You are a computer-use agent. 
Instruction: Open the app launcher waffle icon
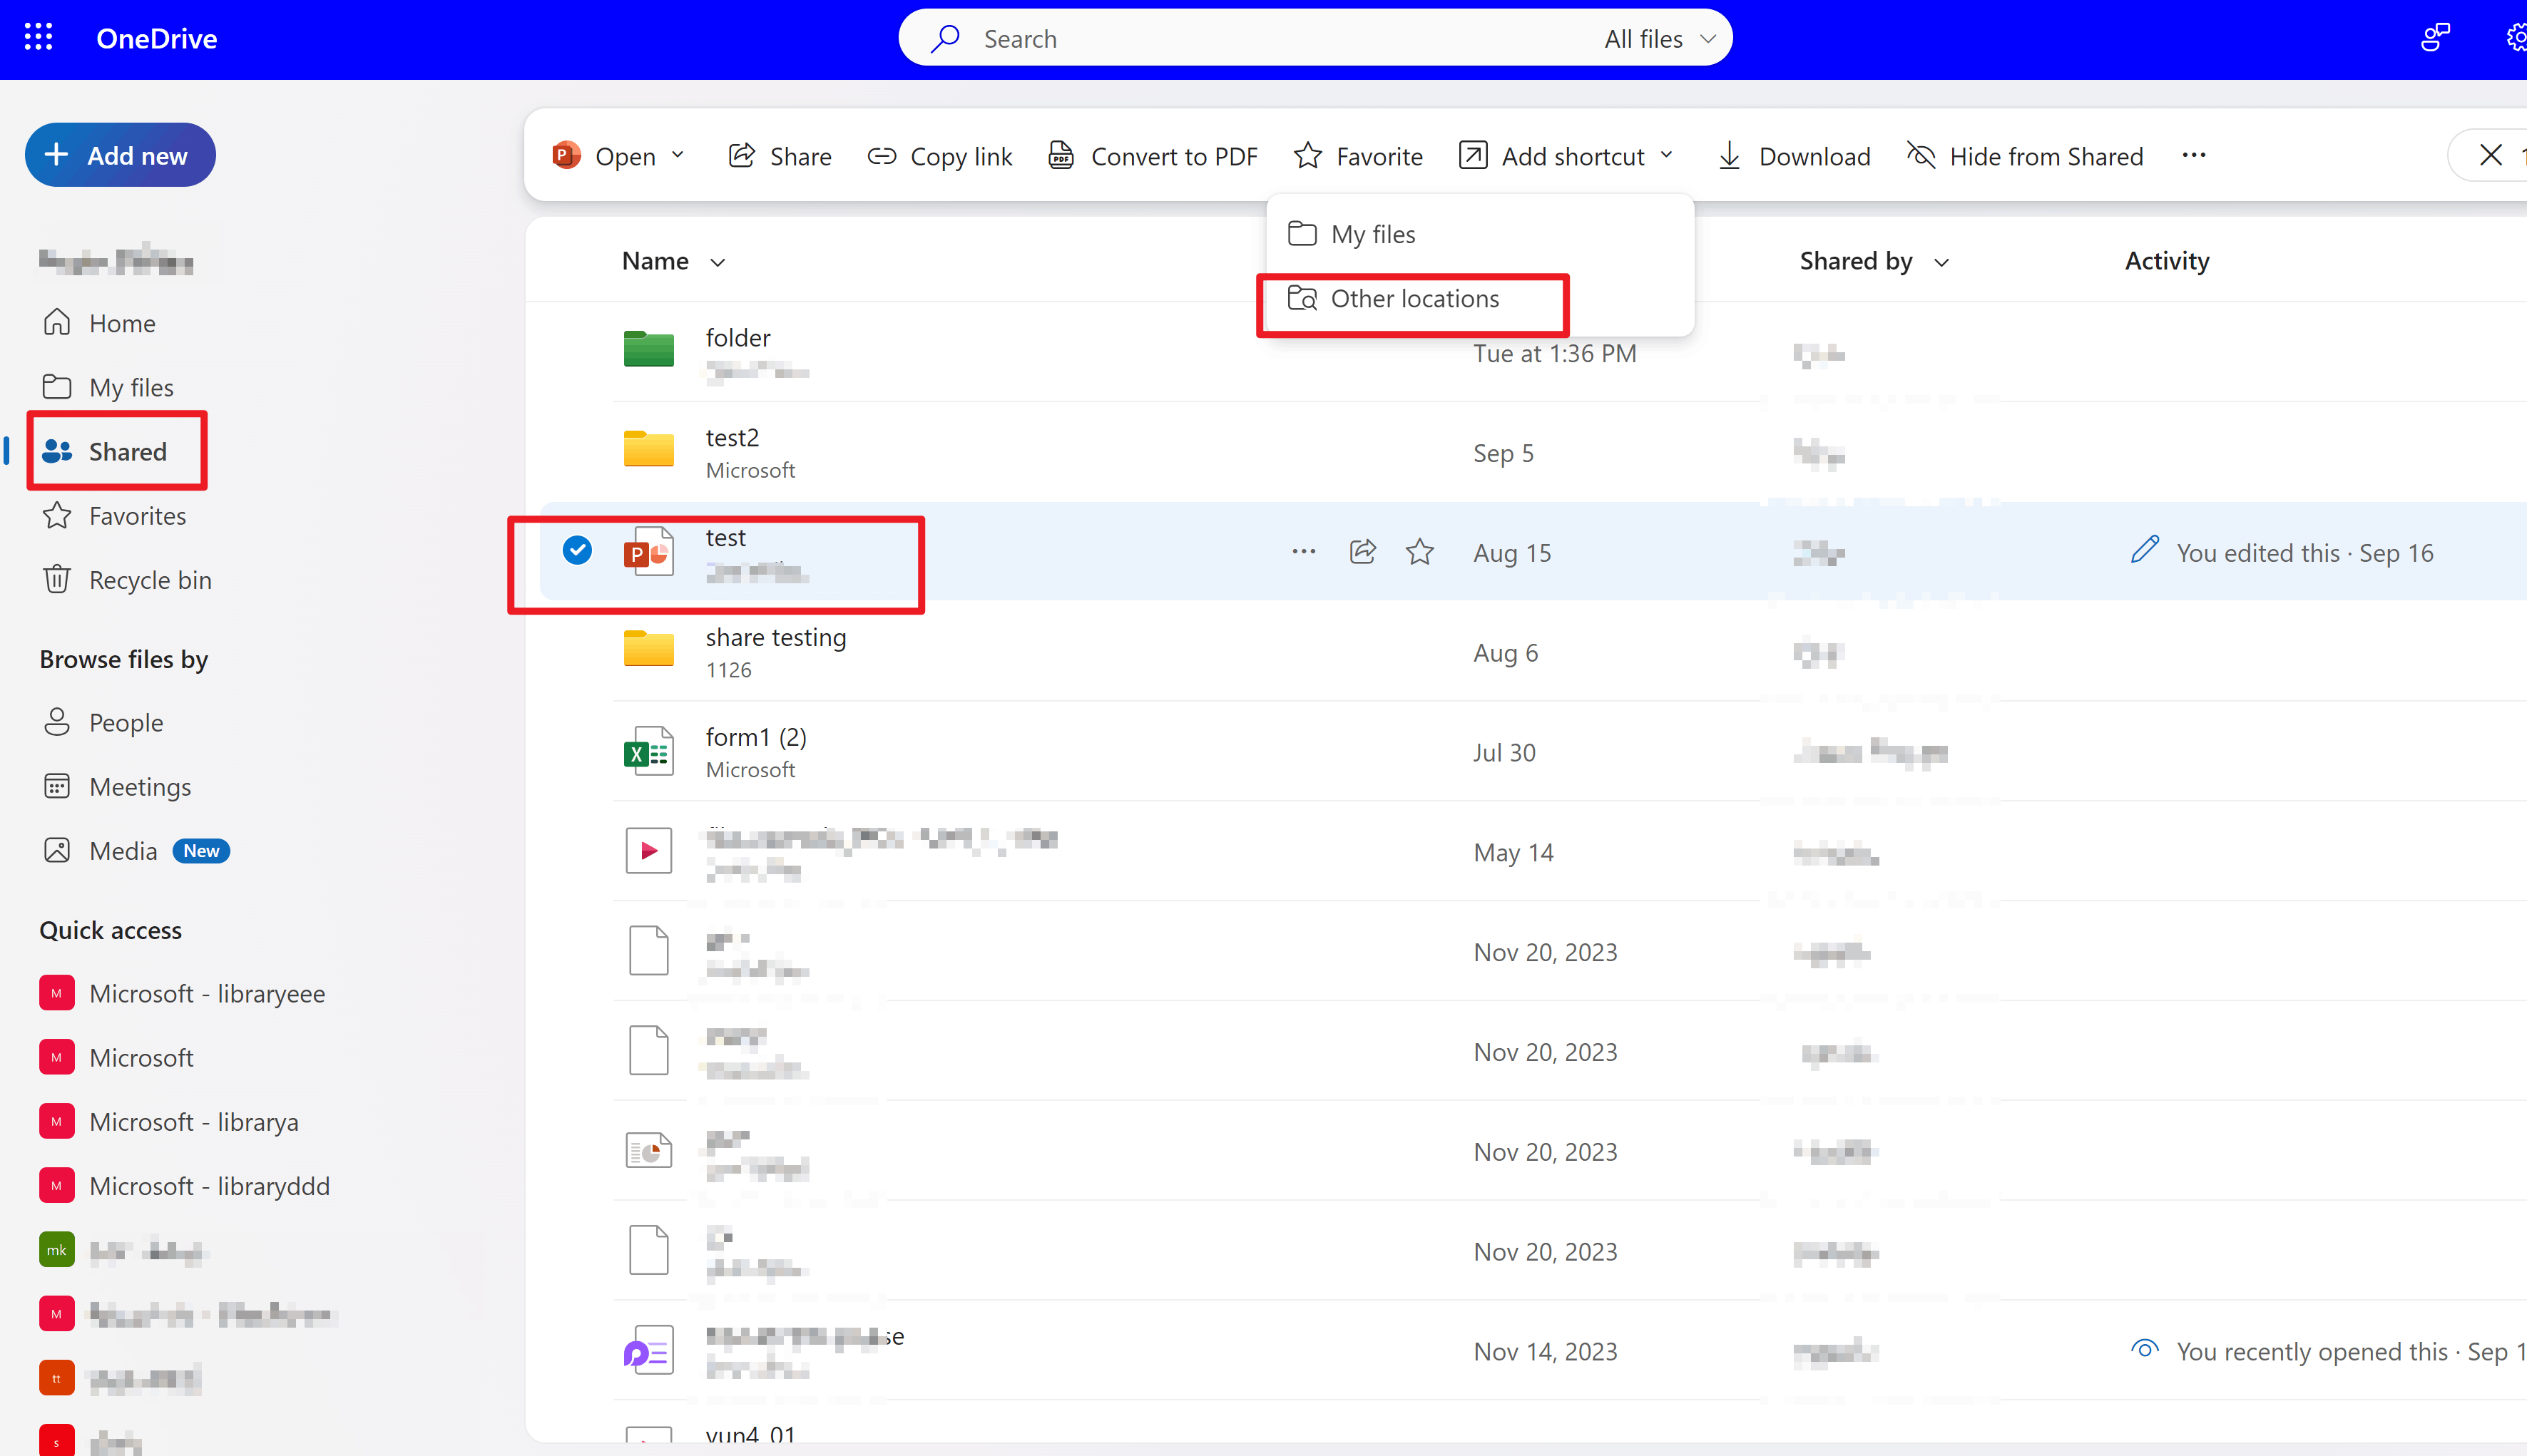click(x=38, y=38)
